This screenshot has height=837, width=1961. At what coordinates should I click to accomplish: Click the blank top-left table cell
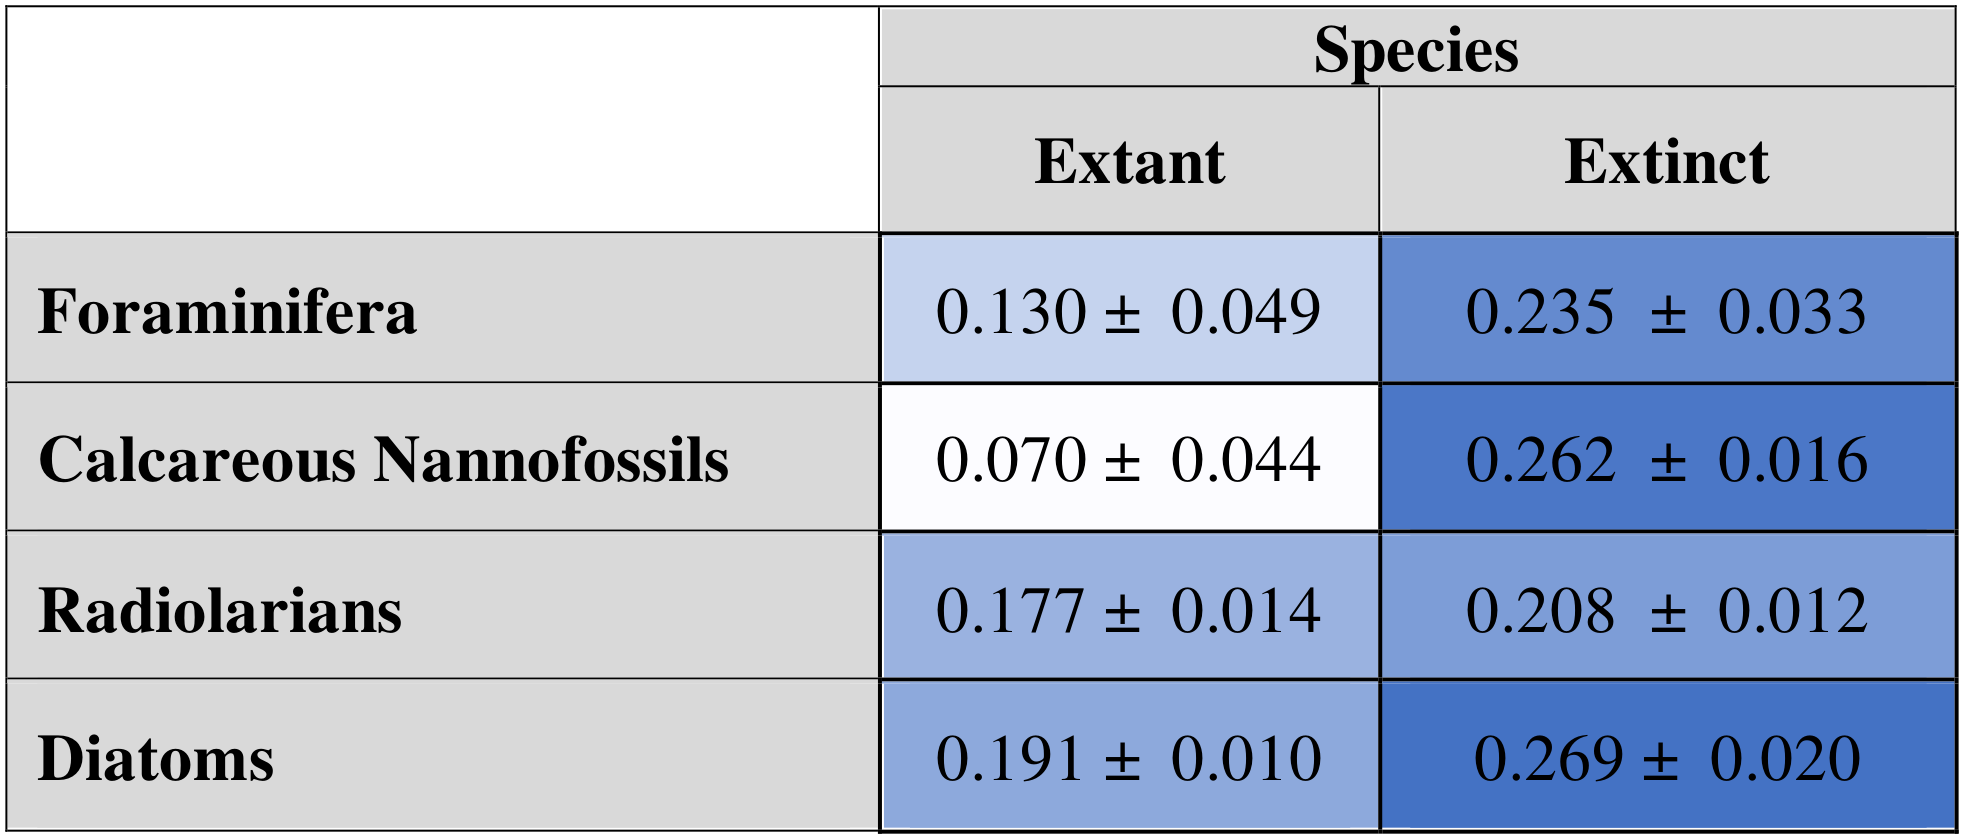click(442, 120)
